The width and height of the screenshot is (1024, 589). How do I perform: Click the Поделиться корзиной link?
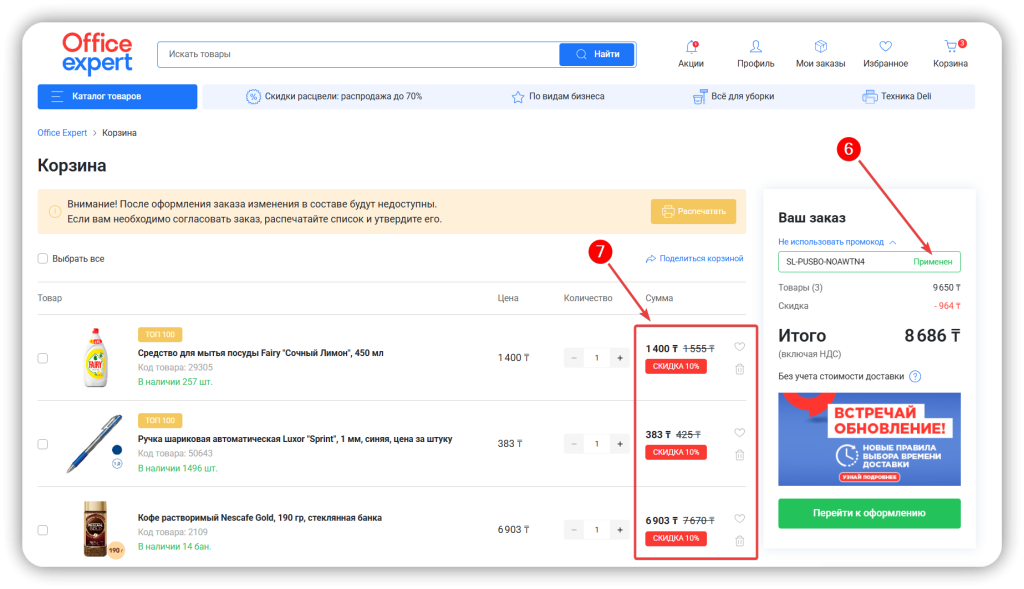coord(694,259)
